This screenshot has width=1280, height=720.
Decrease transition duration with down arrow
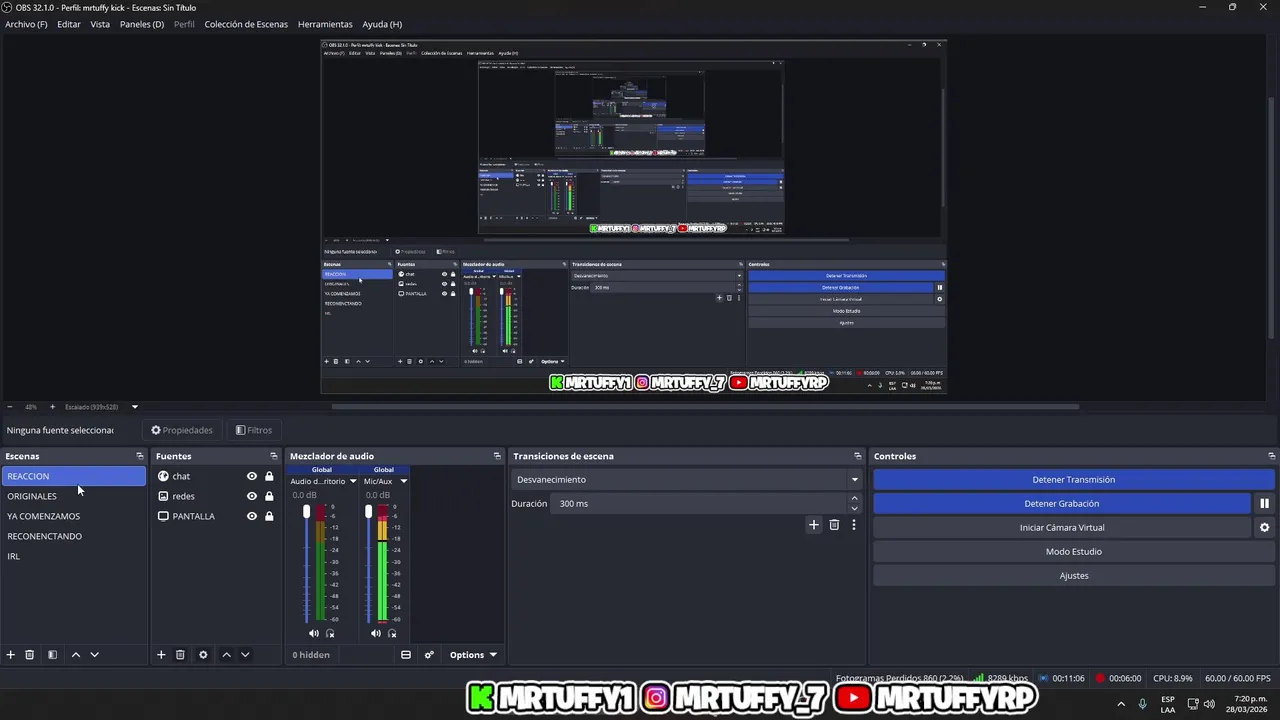tap(855, 508)
